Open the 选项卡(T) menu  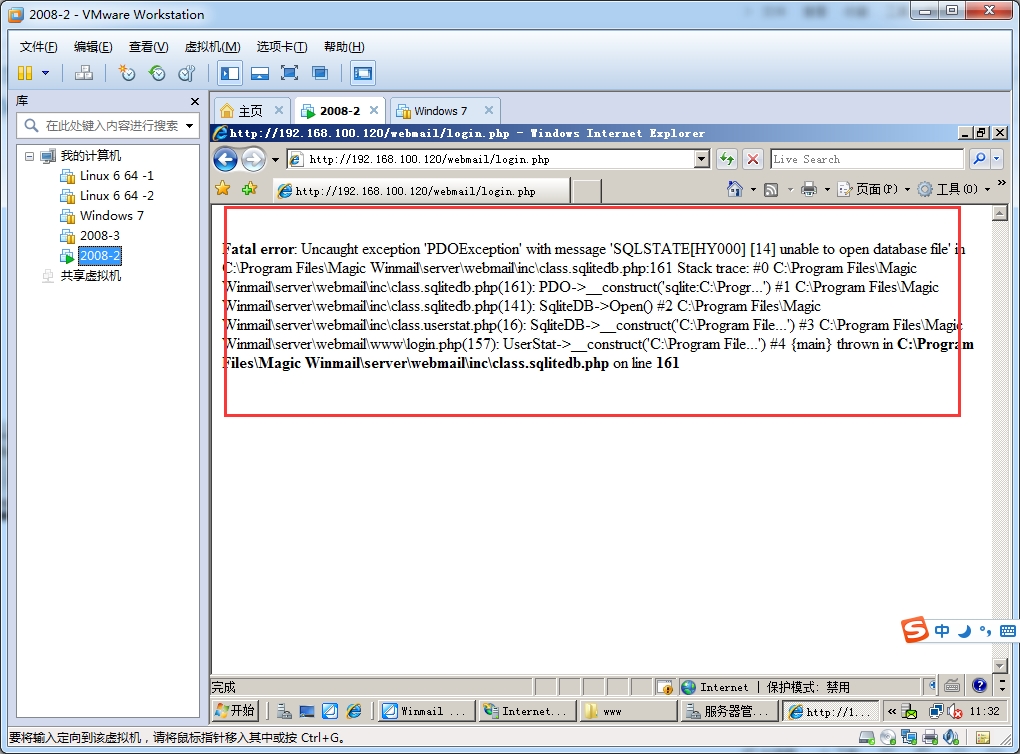pyautogui.click(x=282, y=47)
